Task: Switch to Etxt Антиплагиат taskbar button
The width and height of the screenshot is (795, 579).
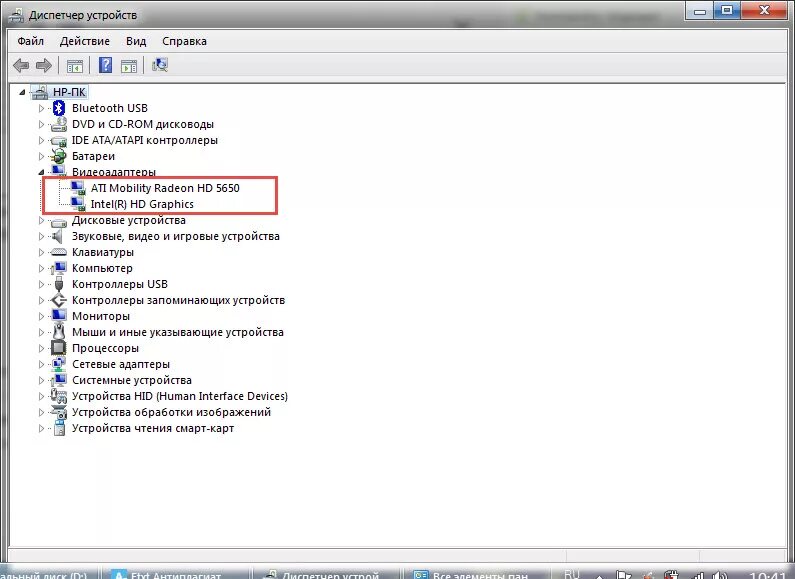Action: (176, 574)
